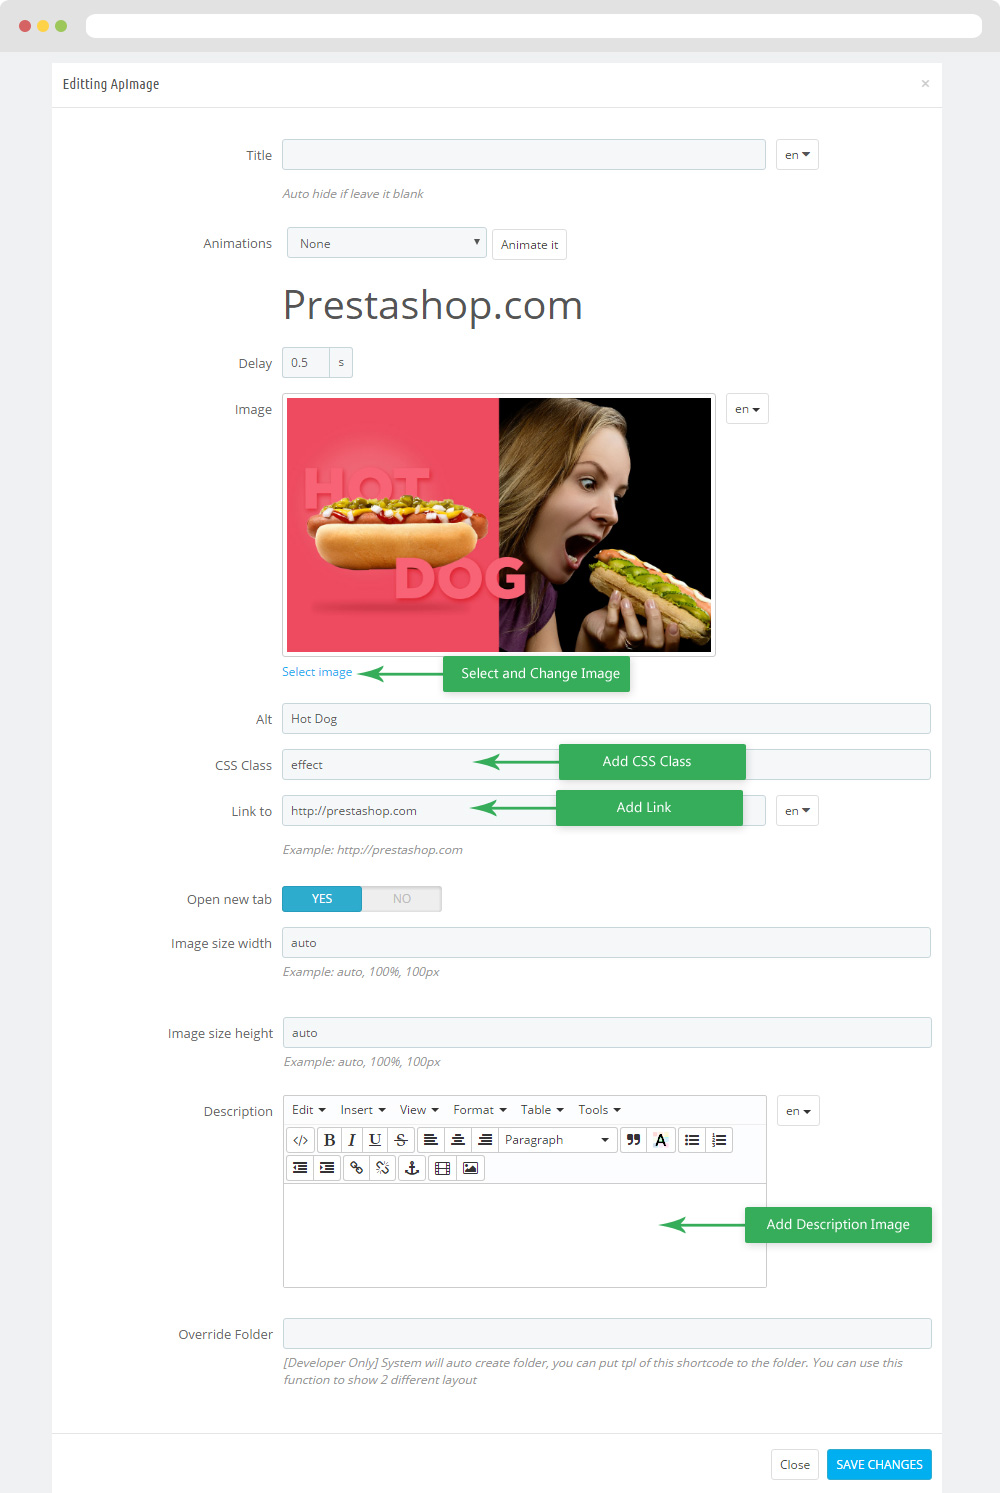Open the Title language en dropdown
The height and width of the screenshot is (1493, 1000).
point(797,155)
